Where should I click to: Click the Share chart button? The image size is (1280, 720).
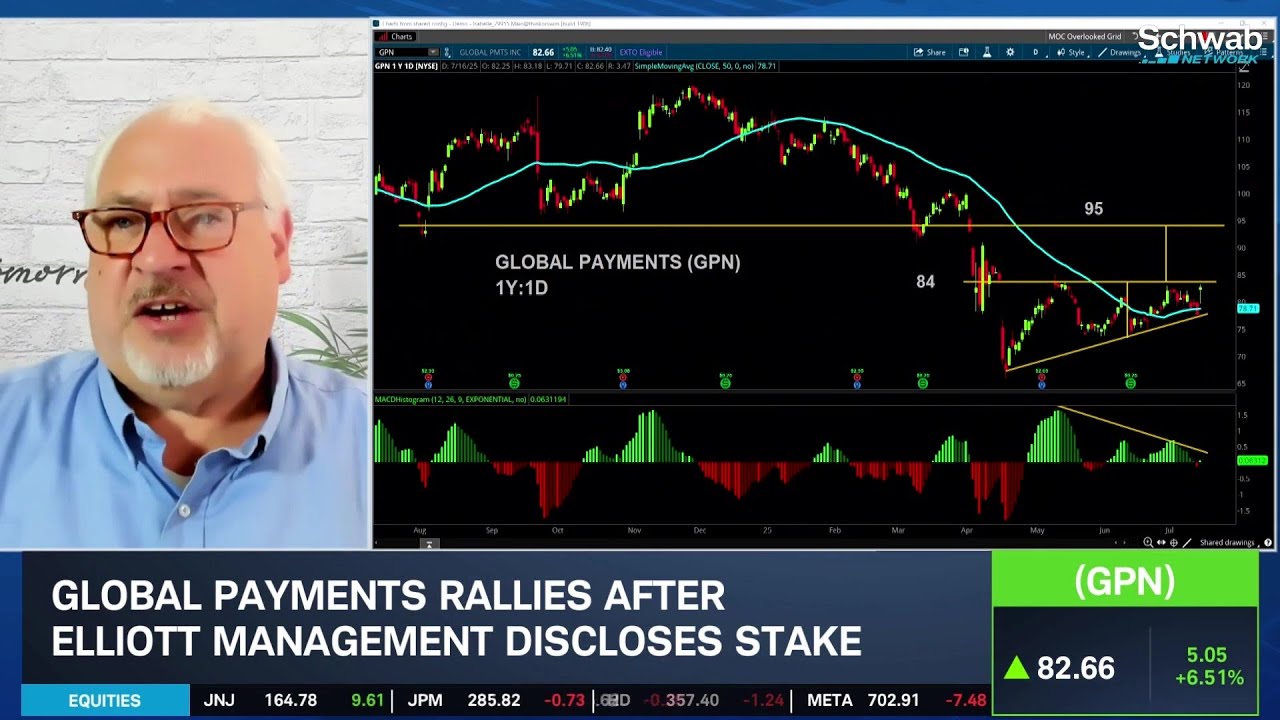(930, 52)
